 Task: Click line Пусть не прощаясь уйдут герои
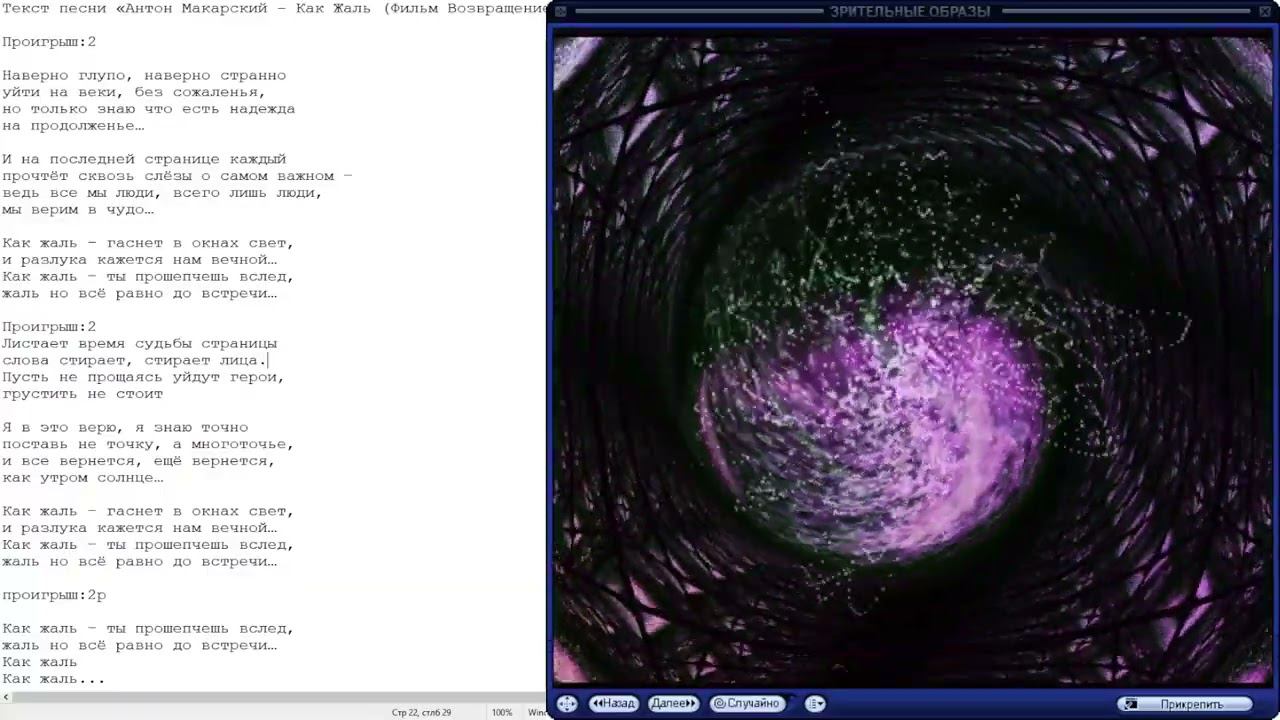tap(143, 377)
